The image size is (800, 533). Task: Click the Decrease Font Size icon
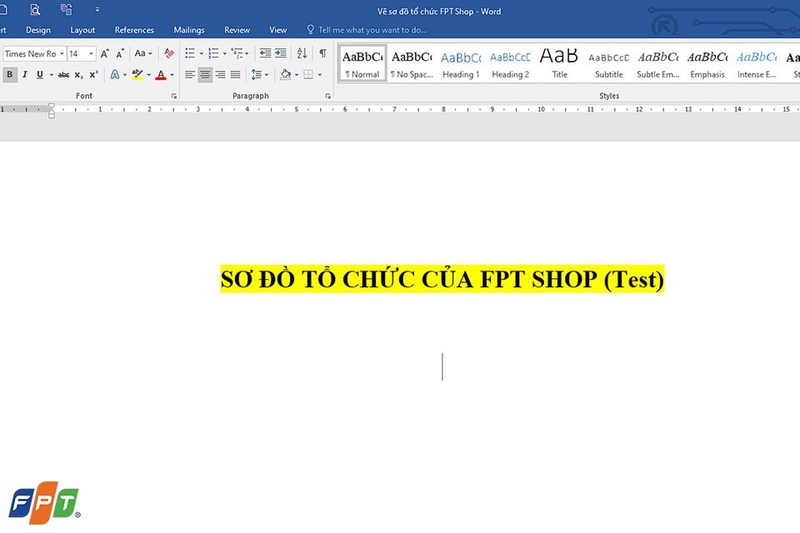120,54
